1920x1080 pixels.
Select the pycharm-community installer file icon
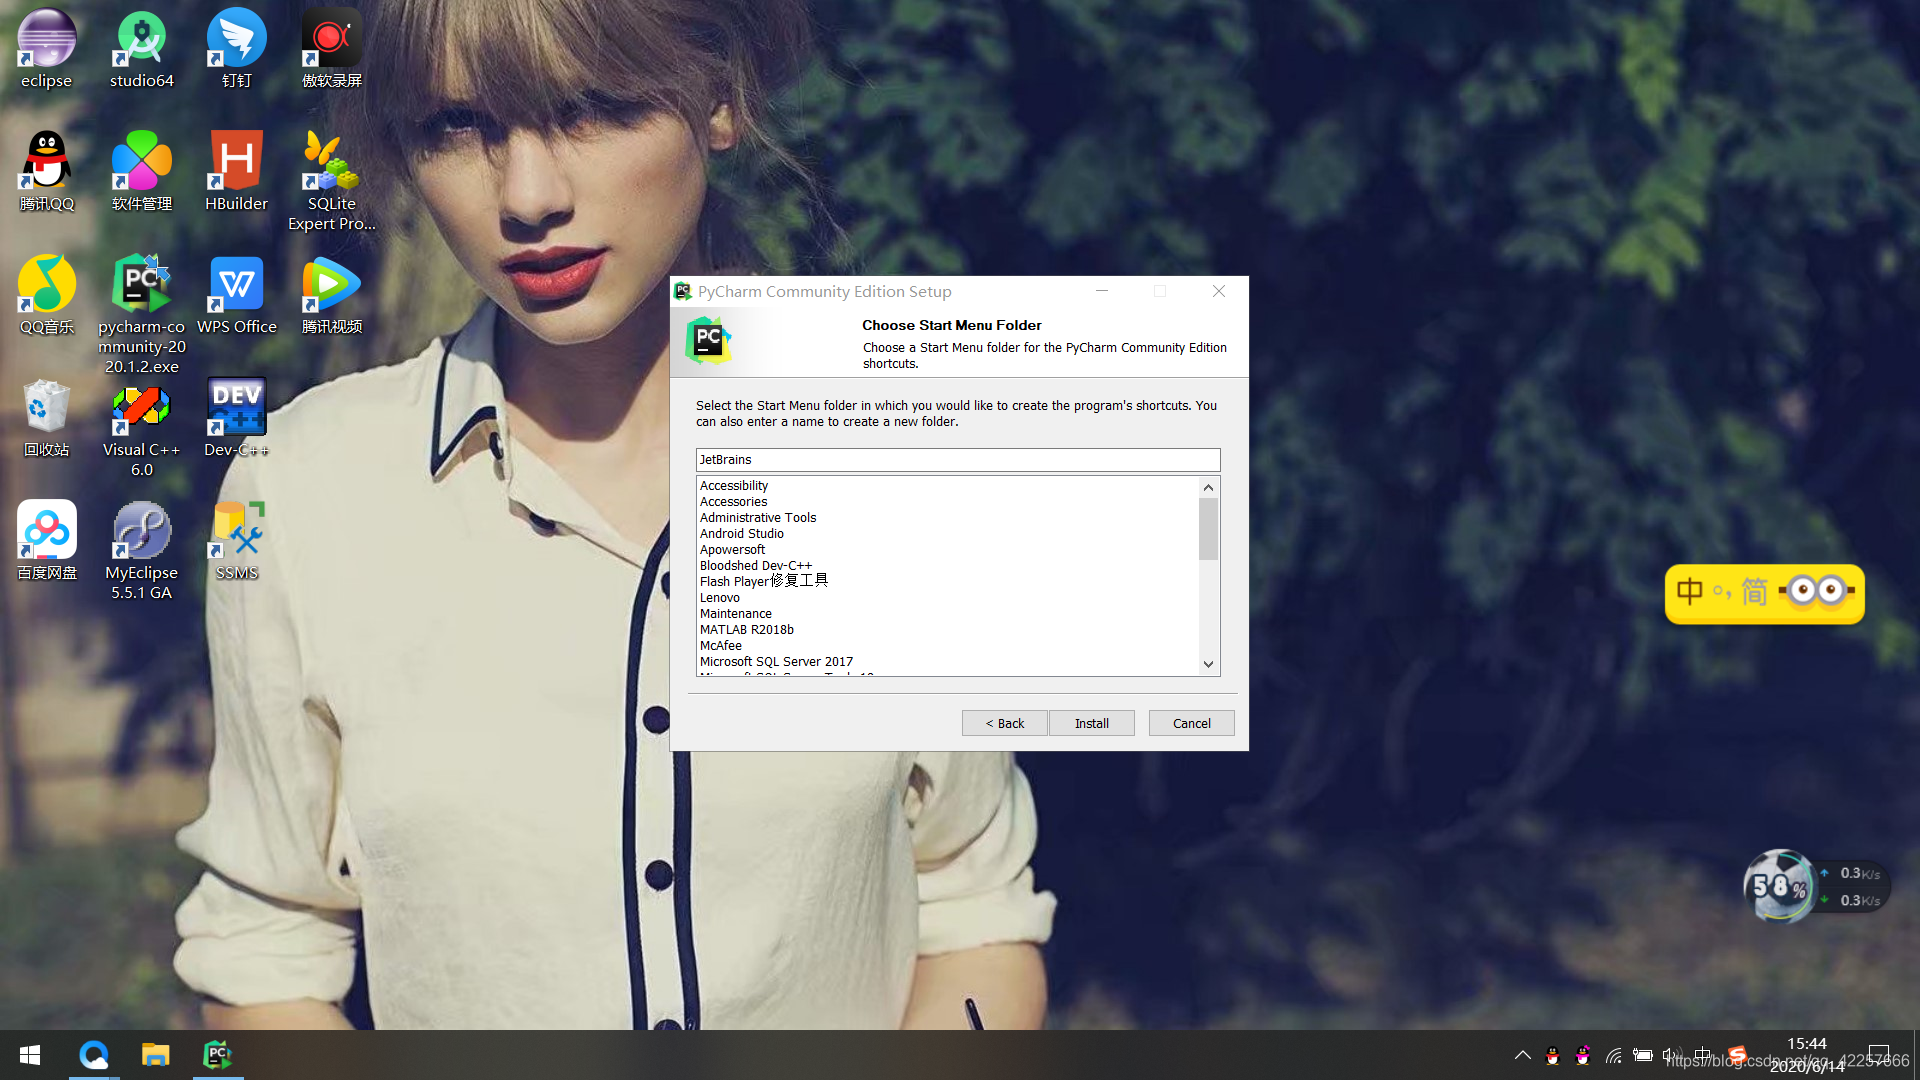click(x=141, y=312)
